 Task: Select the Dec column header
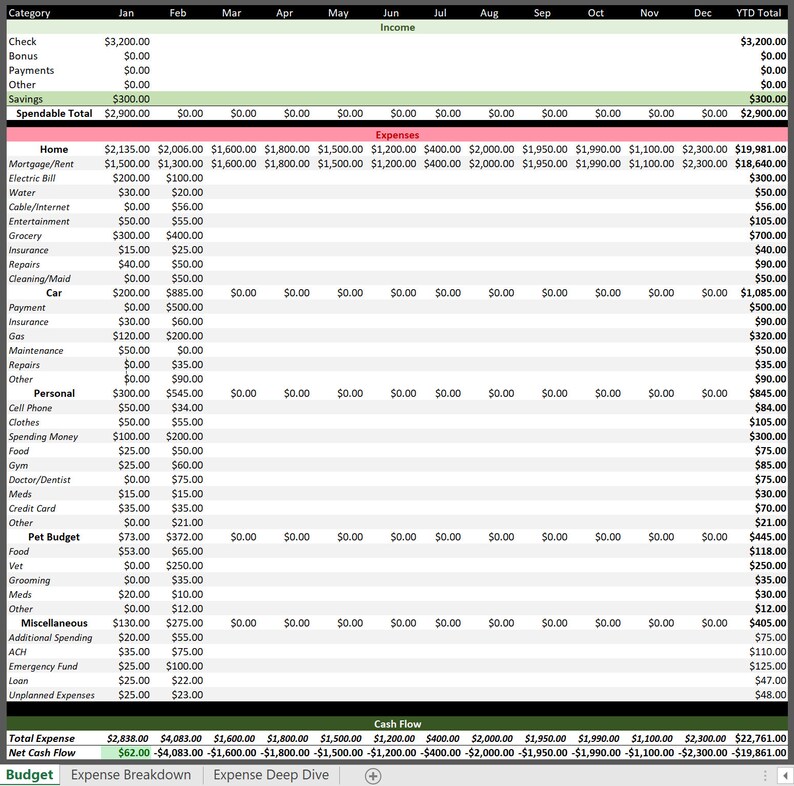pos(702,13)
